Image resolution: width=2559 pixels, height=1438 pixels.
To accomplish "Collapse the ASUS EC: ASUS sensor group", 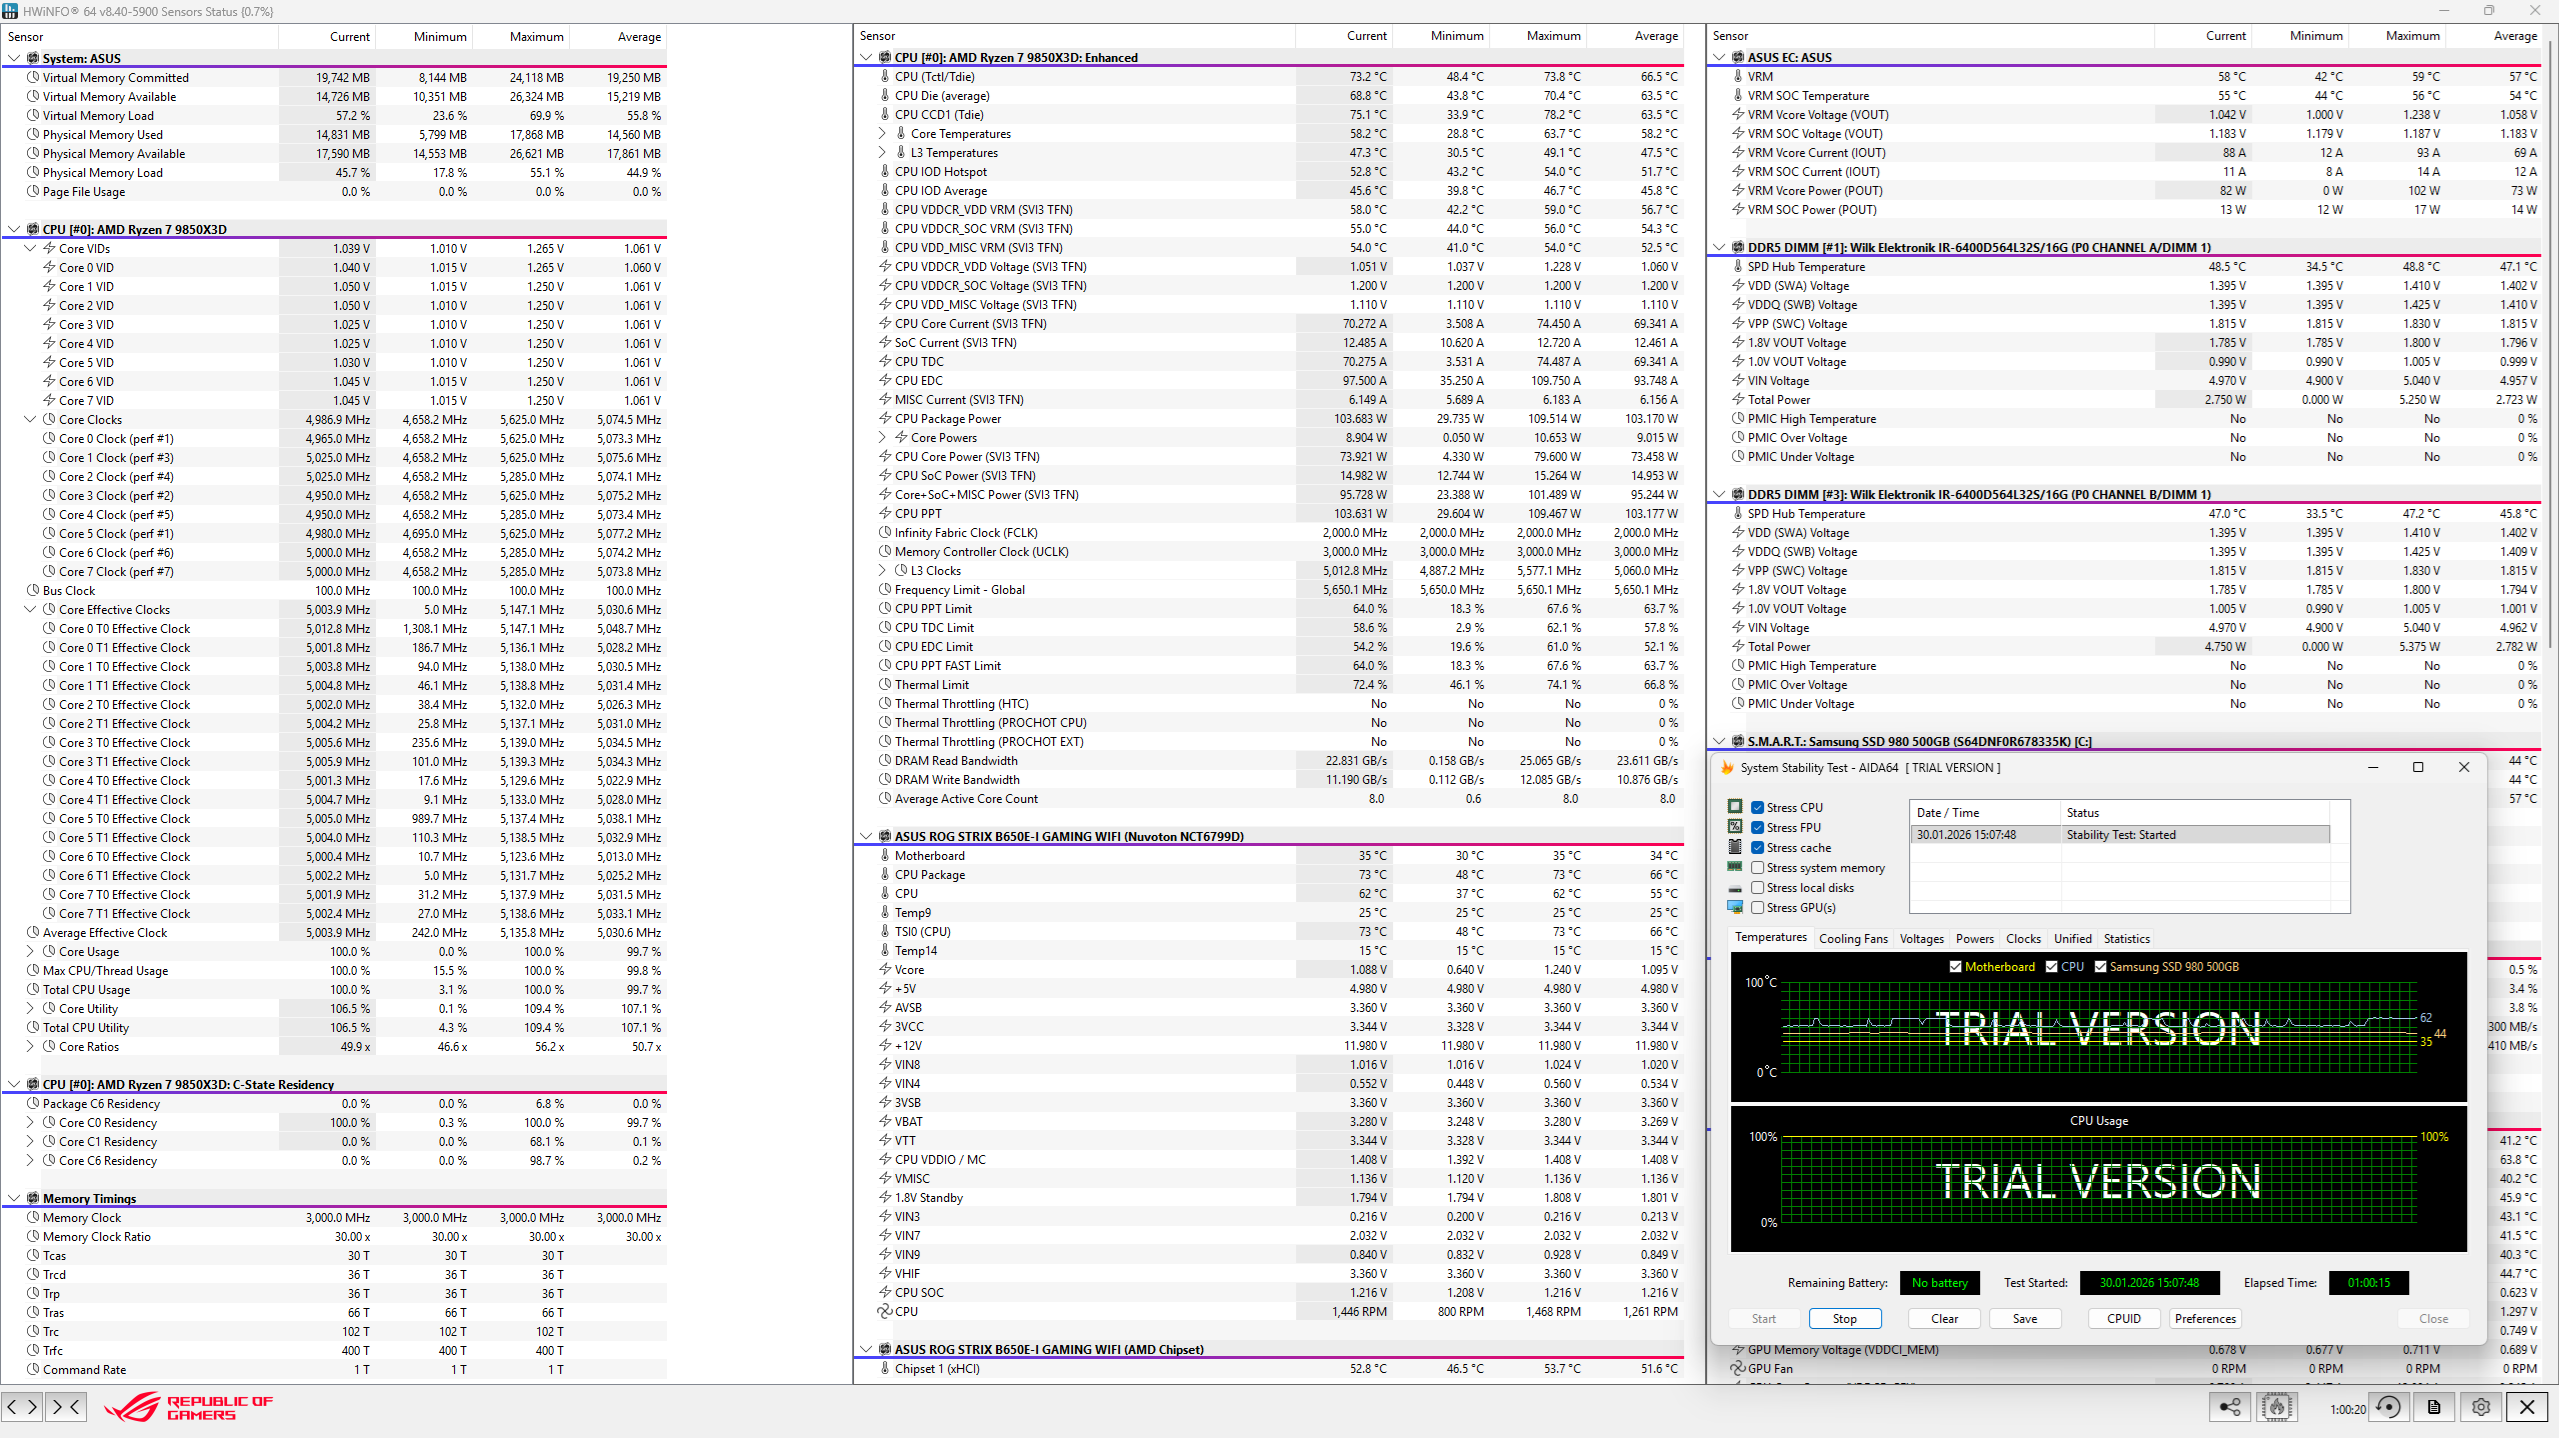I will point(1719,57).
